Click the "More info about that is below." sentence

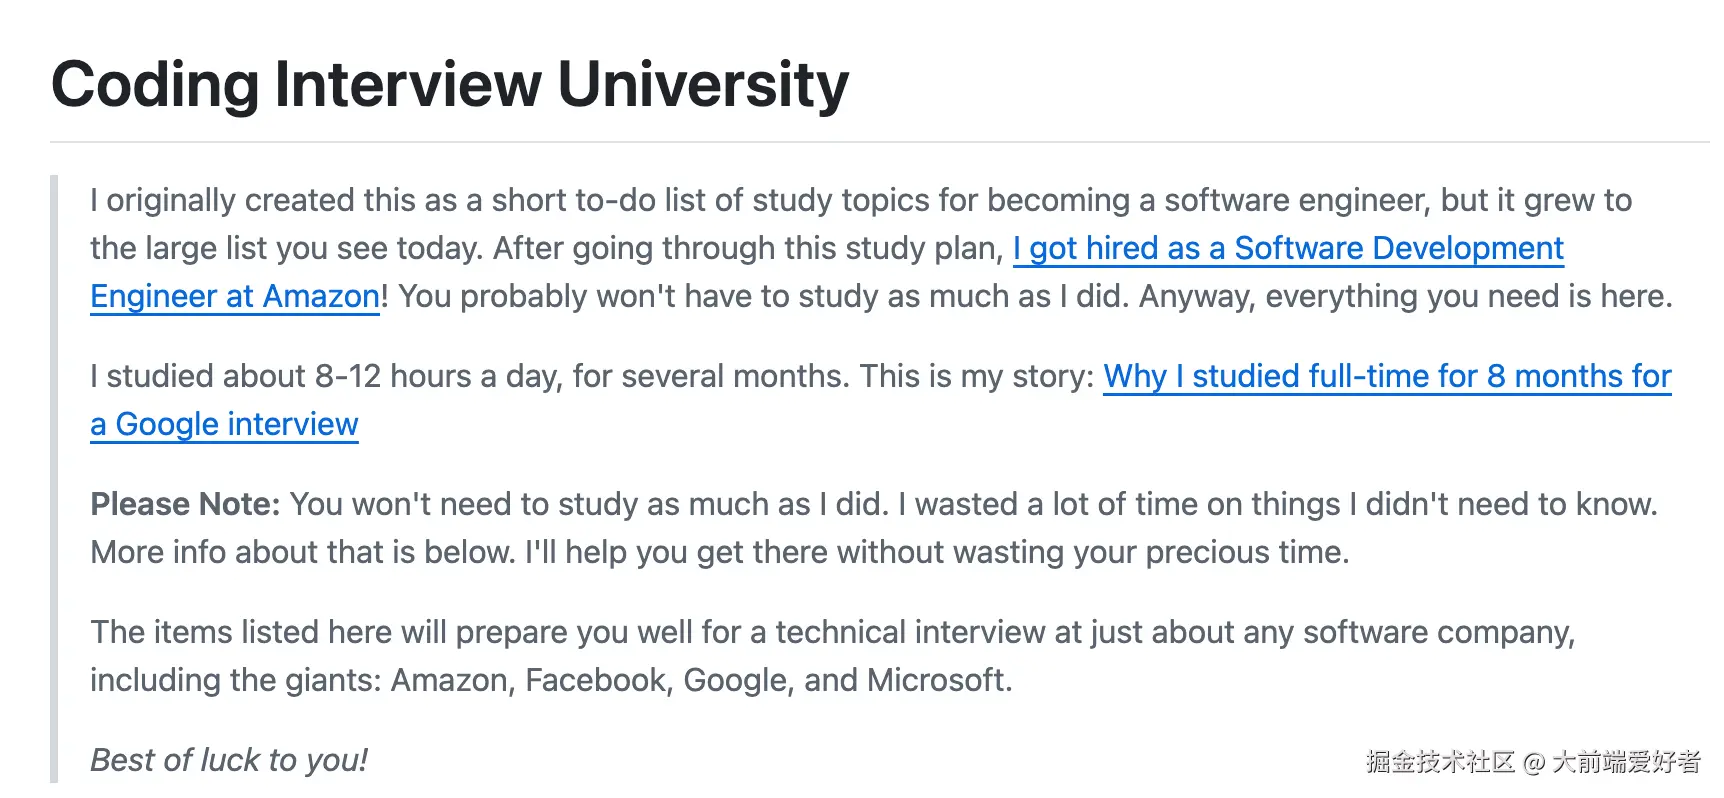(x=303, y=552)
